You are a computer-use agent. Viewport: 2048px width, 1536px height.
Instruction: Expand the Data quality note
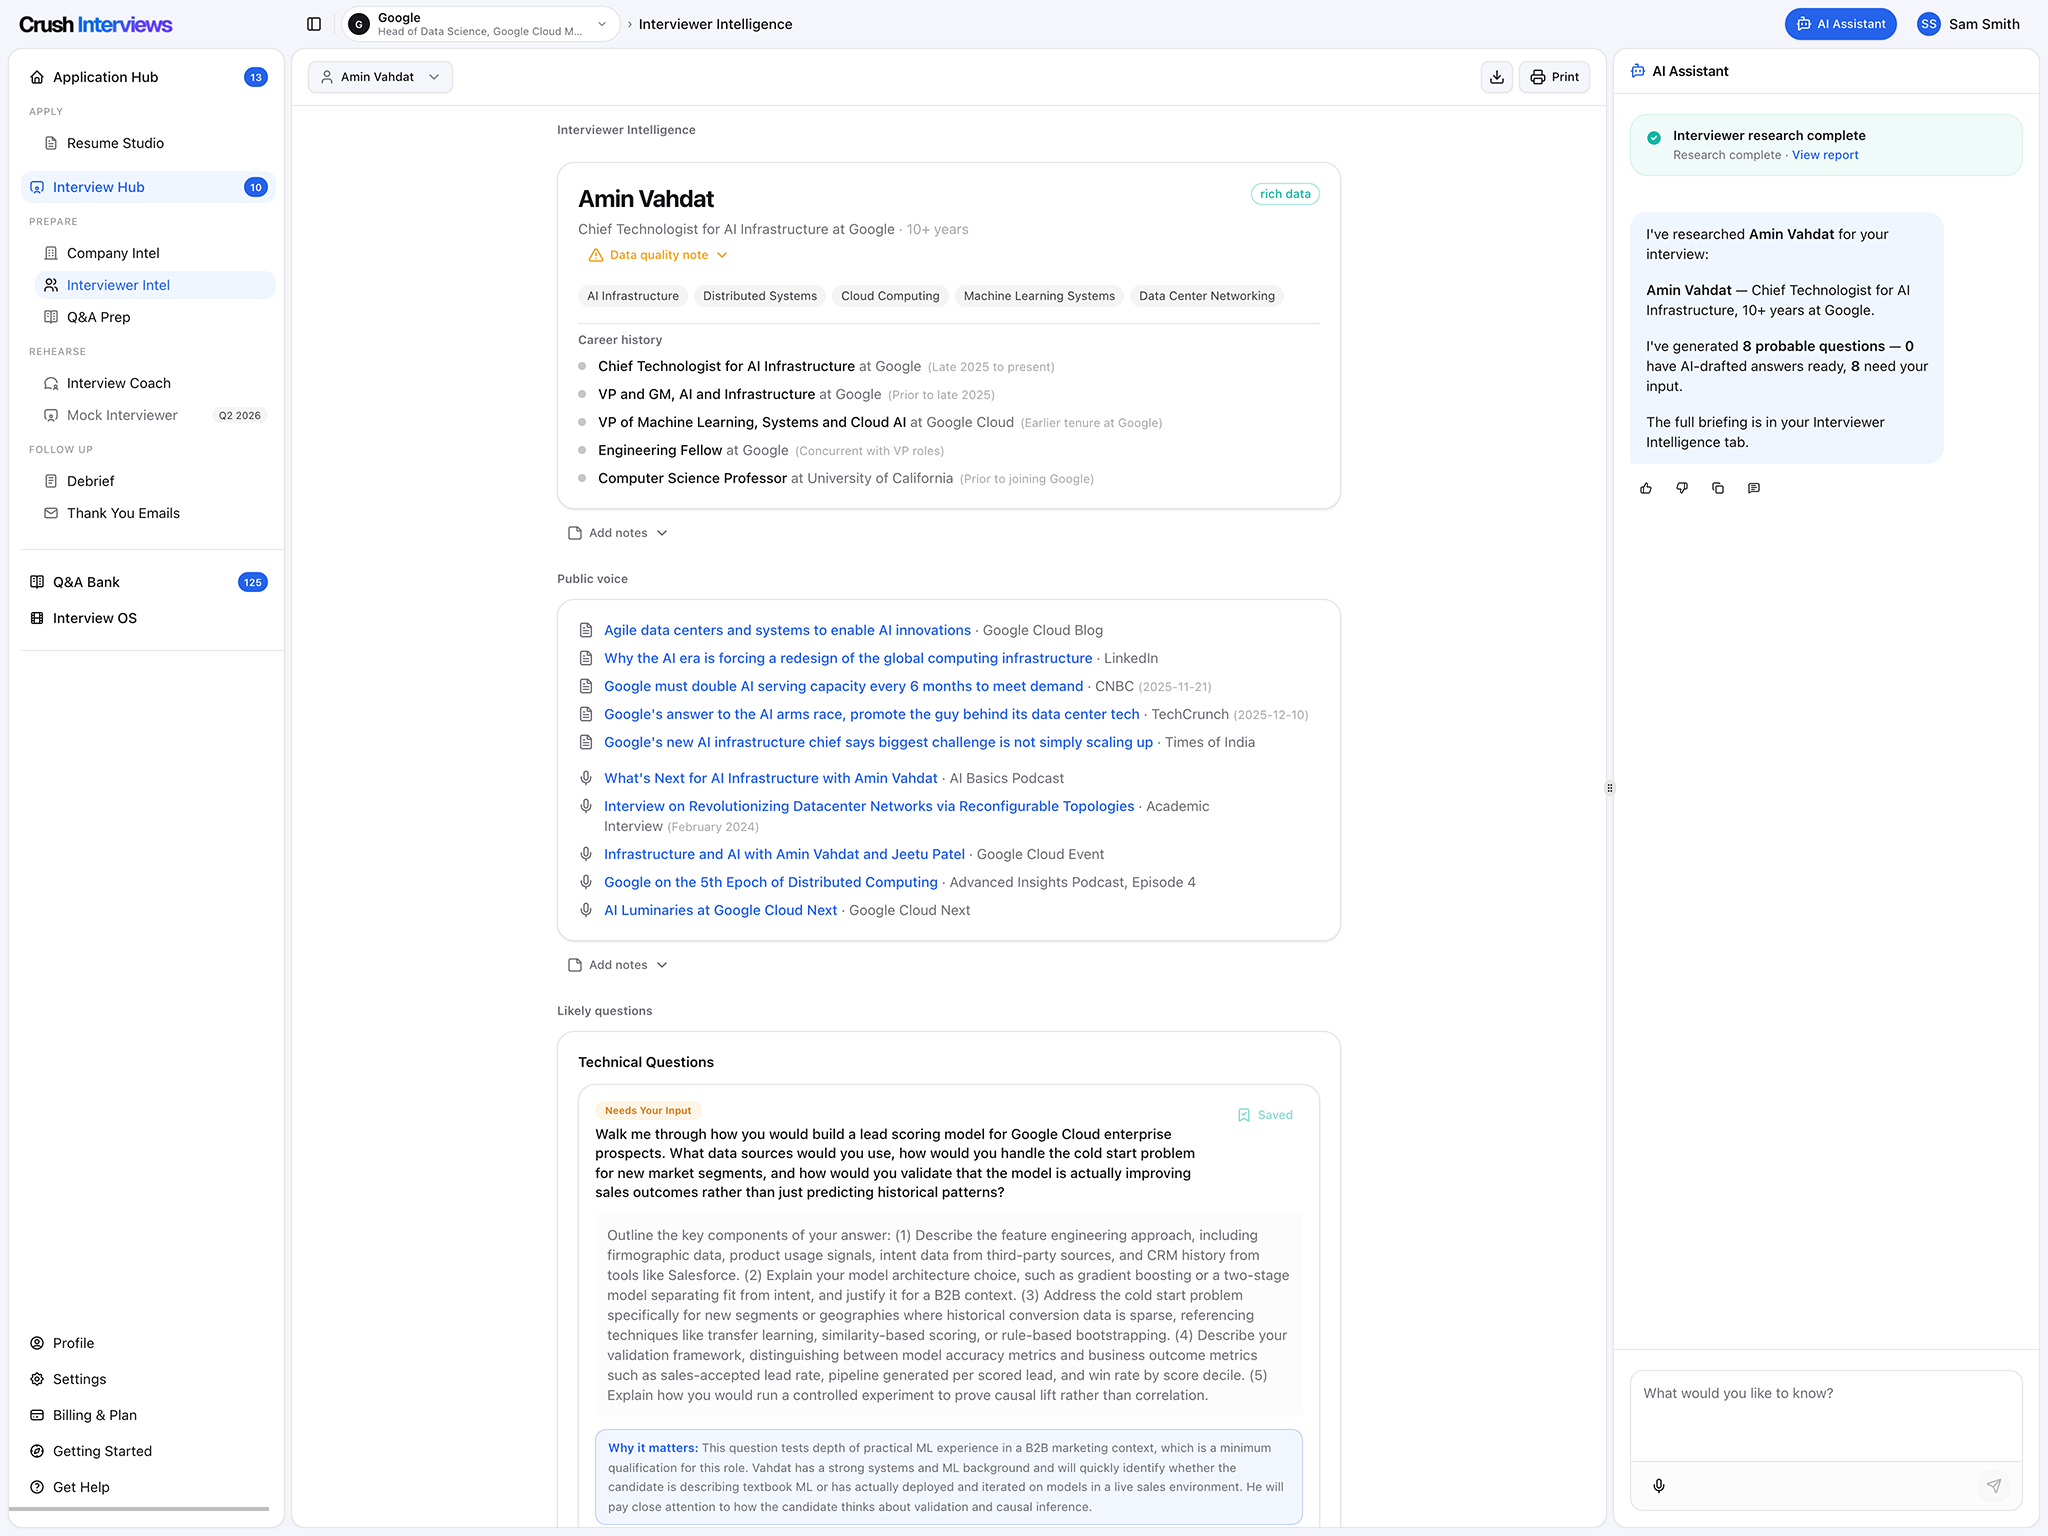point(658,255)
